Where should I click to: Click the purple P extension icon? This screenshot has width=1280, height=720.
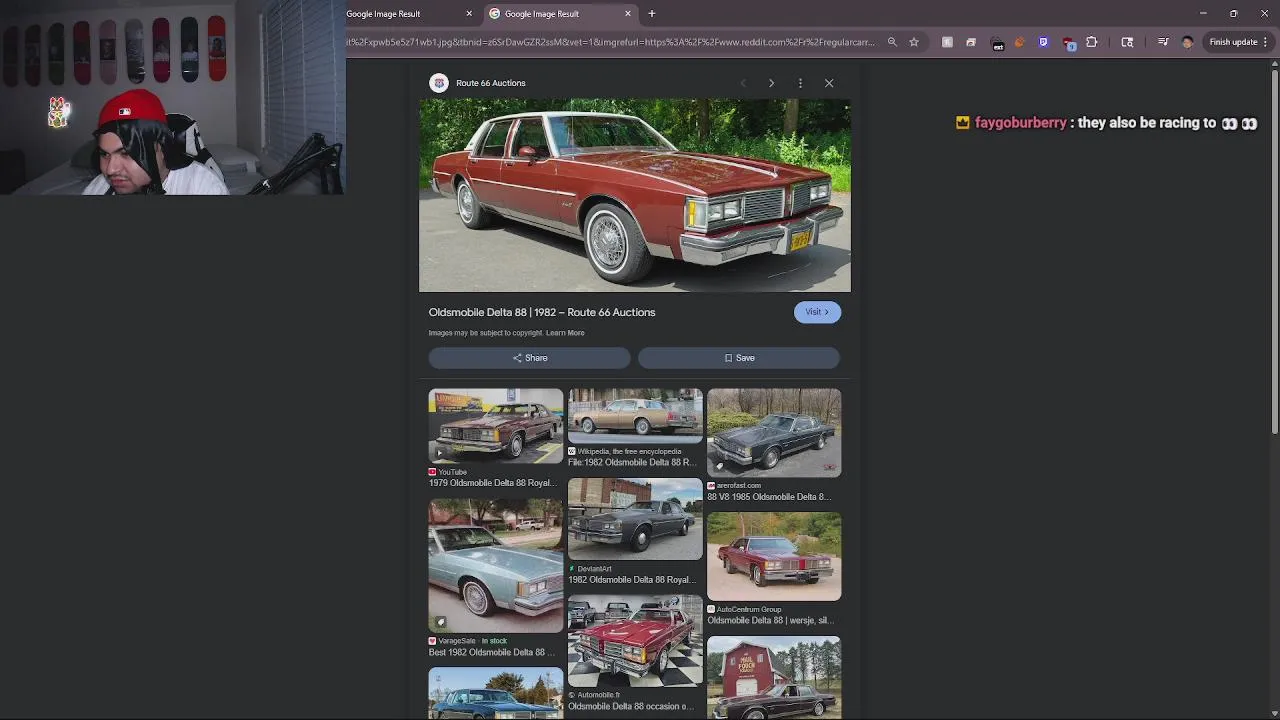pos(1043,42)
